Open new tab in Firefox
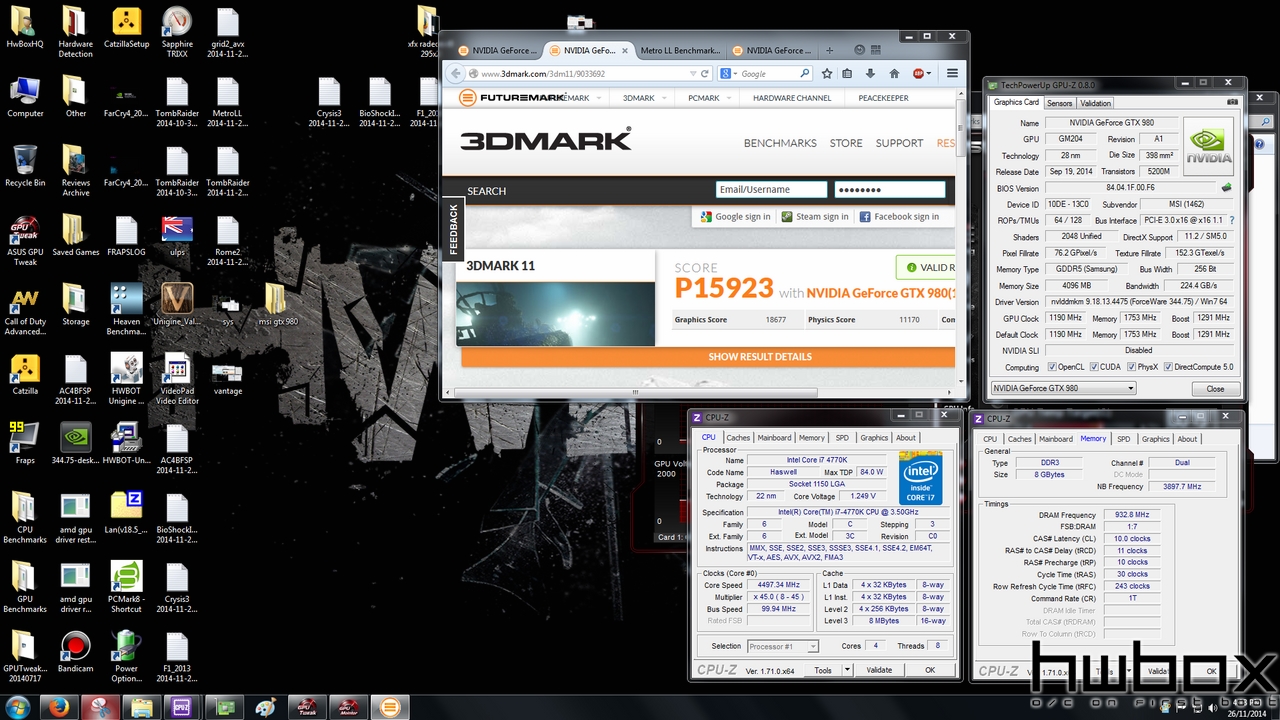This screenshot has width=1280, height=720. (x=829, y=50)
